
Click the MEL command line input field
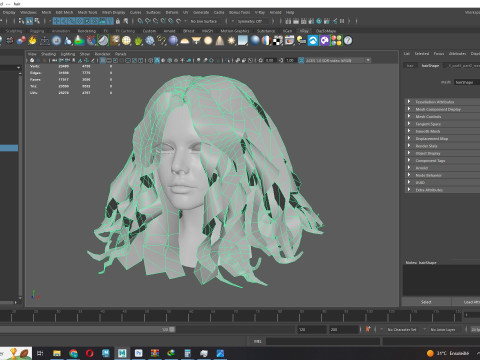pyautogui.click(x=323, y=341)
